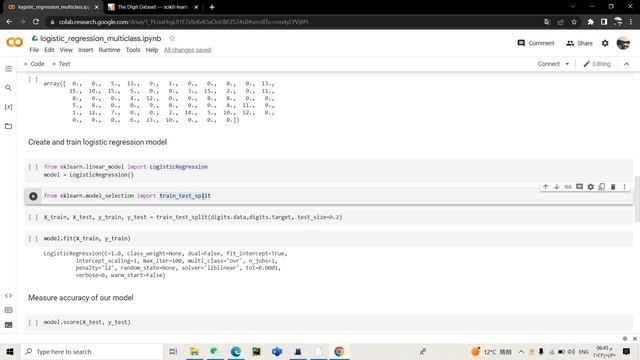The image size is (640, 360).
Task: Bookmark this page star icon
Action: tap(574, 22)
